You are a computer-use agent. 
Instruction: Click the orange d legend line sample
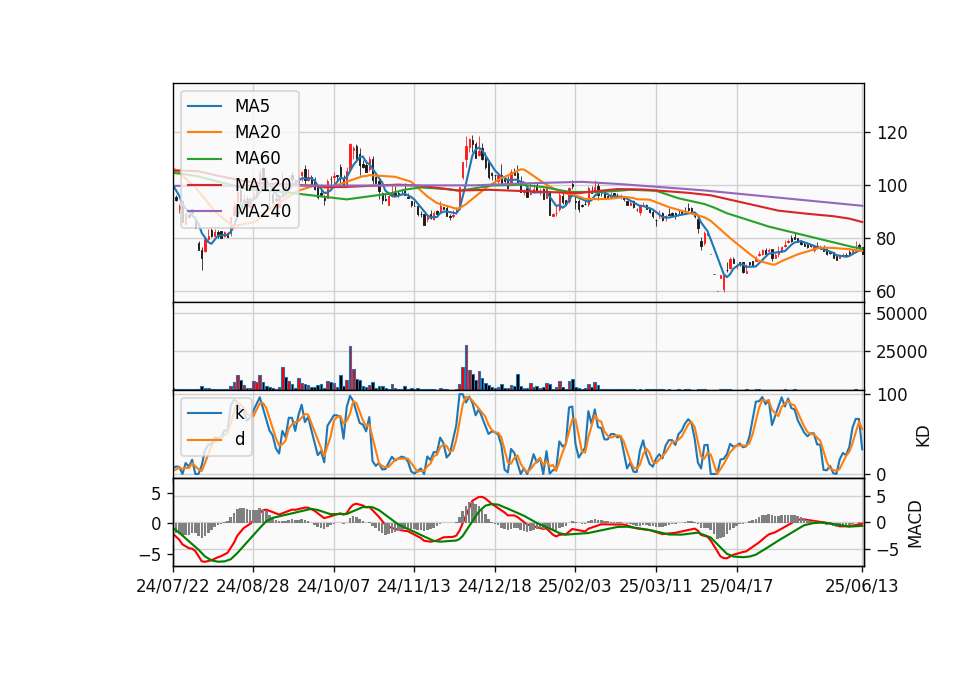204,439
